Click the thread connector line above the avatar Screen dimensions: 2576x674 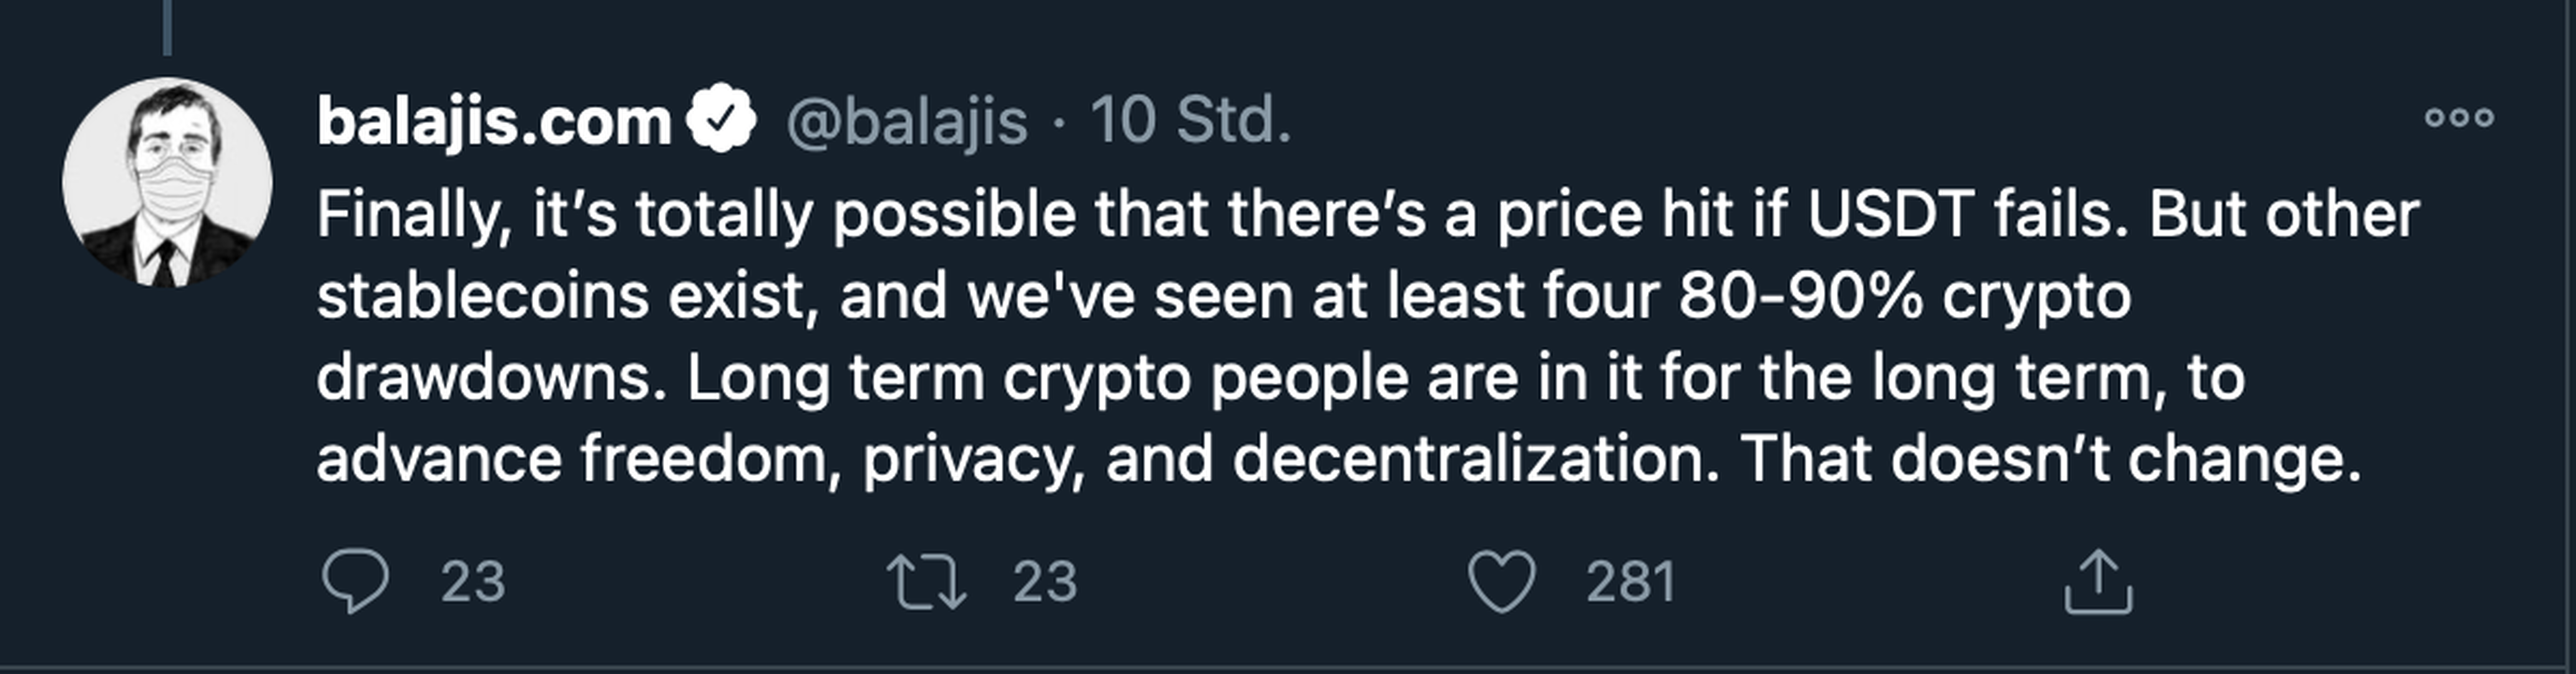167,26
